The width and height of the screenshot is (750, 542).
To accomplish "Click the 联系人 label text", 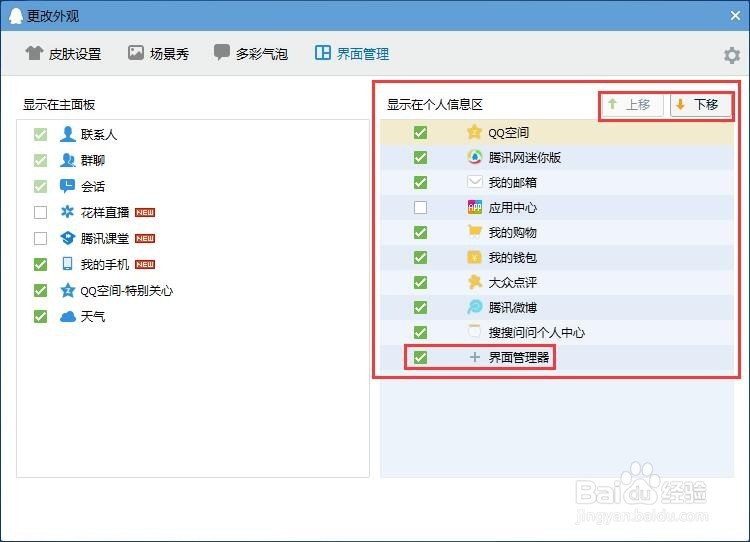I will (x=99, y=134).
